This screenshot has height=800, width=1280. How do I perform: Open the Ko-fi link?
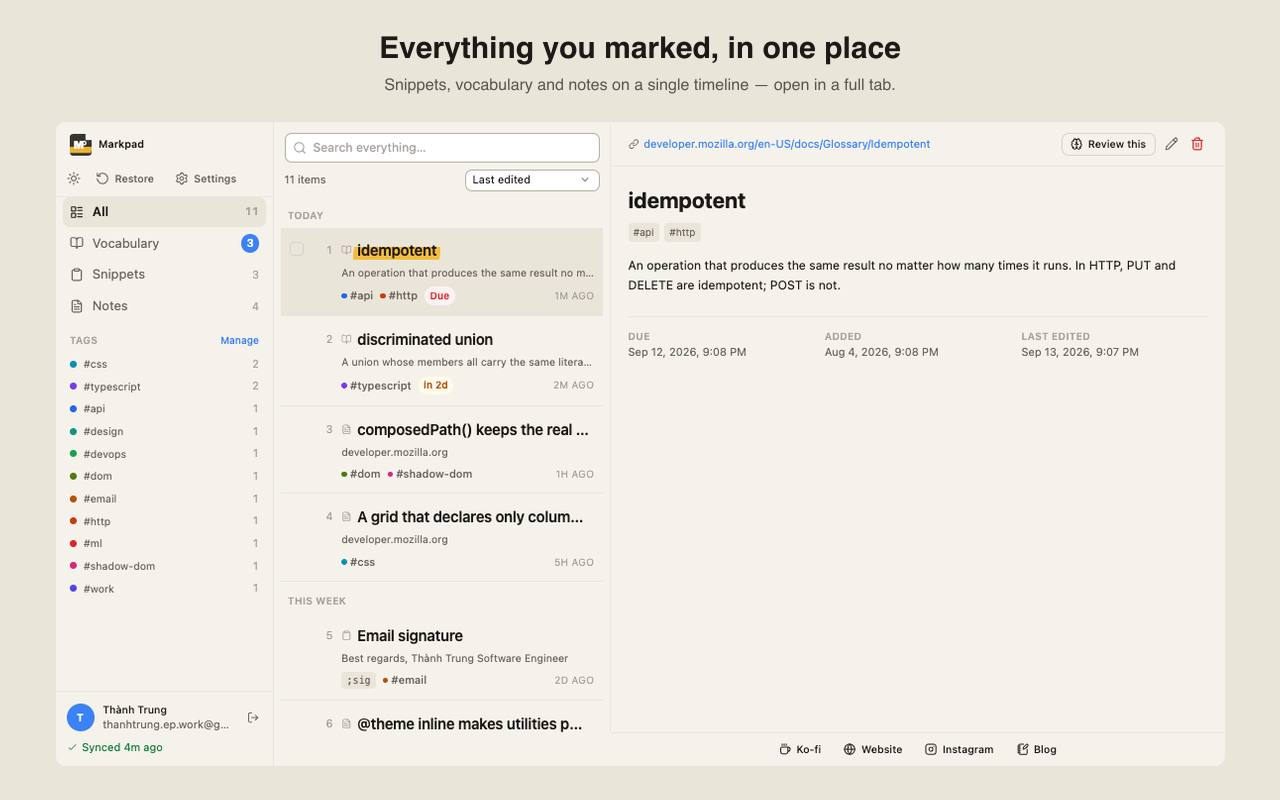point(800,749)
